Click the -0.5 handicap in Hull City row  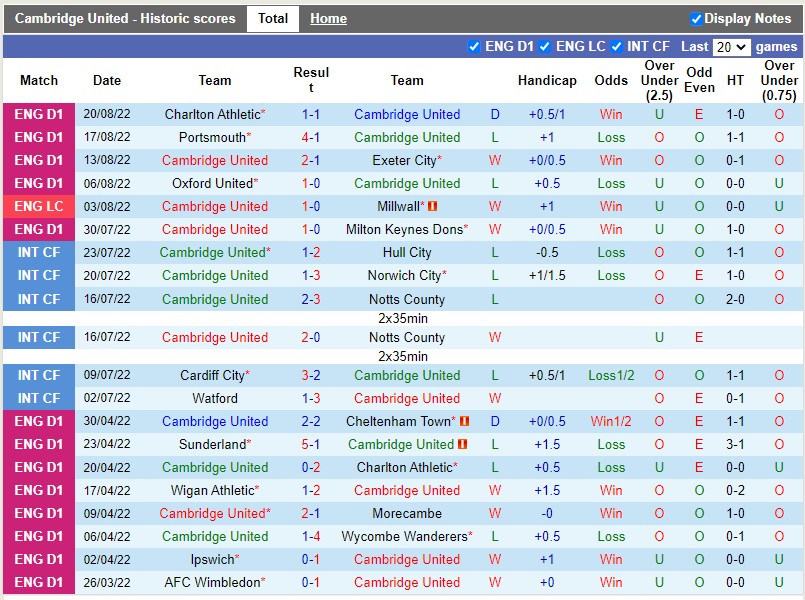pyautogui.click(x=547, y=253)
